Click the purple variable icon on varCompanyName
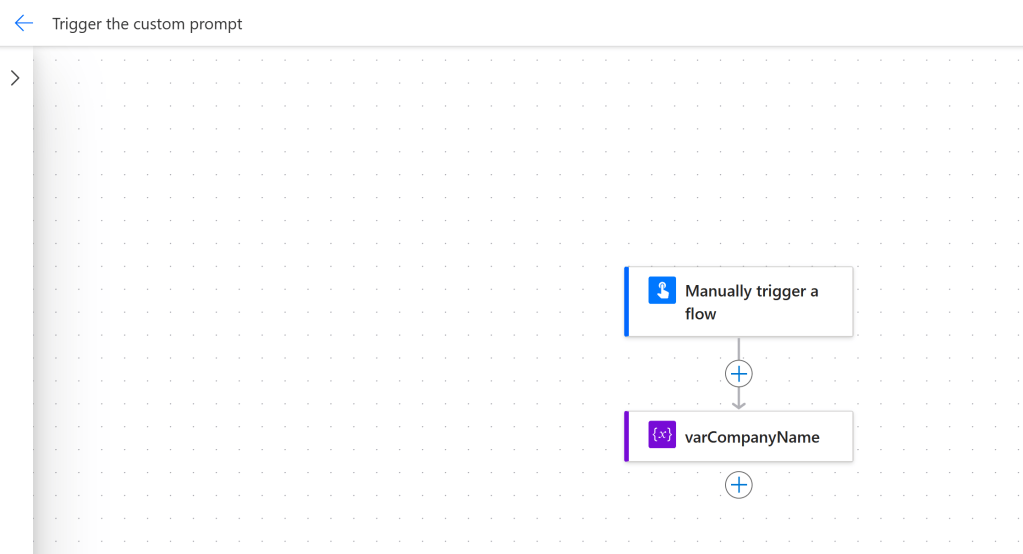 pyautogui.click(x=662, y=435)
